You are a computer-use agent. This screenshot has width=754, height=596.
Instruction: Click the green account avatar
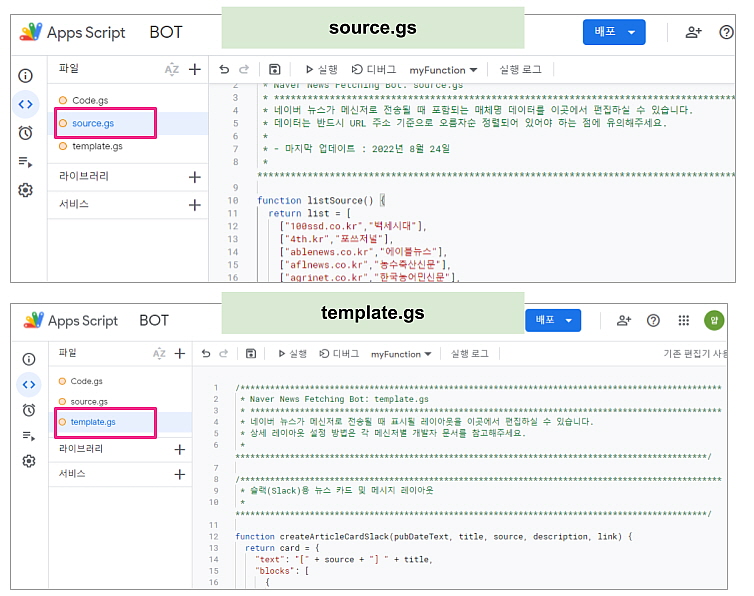[x=714, y=320]
